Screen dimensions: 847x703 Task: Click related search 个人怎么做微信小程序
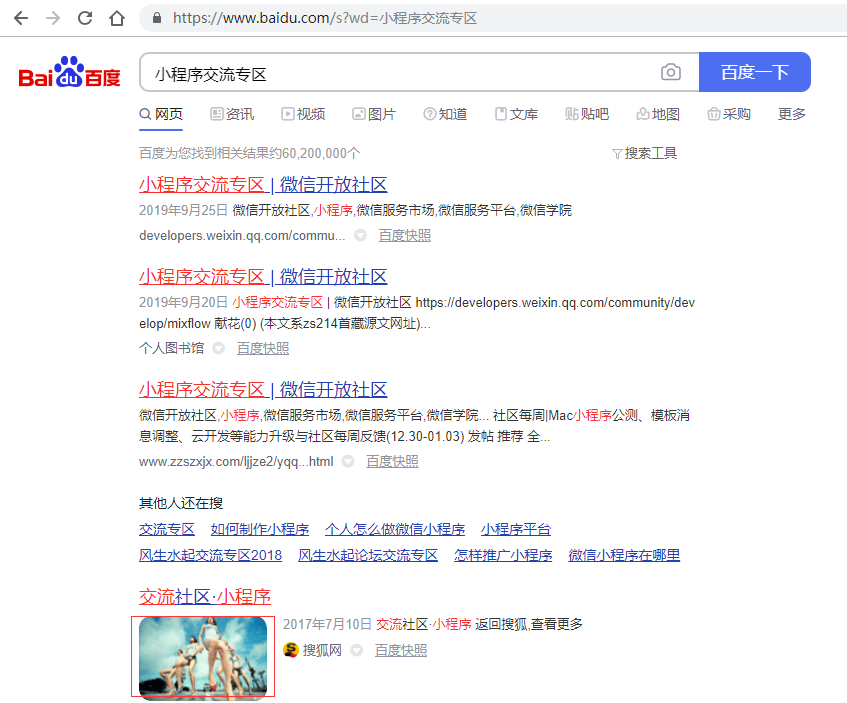(x=395, y=529)
